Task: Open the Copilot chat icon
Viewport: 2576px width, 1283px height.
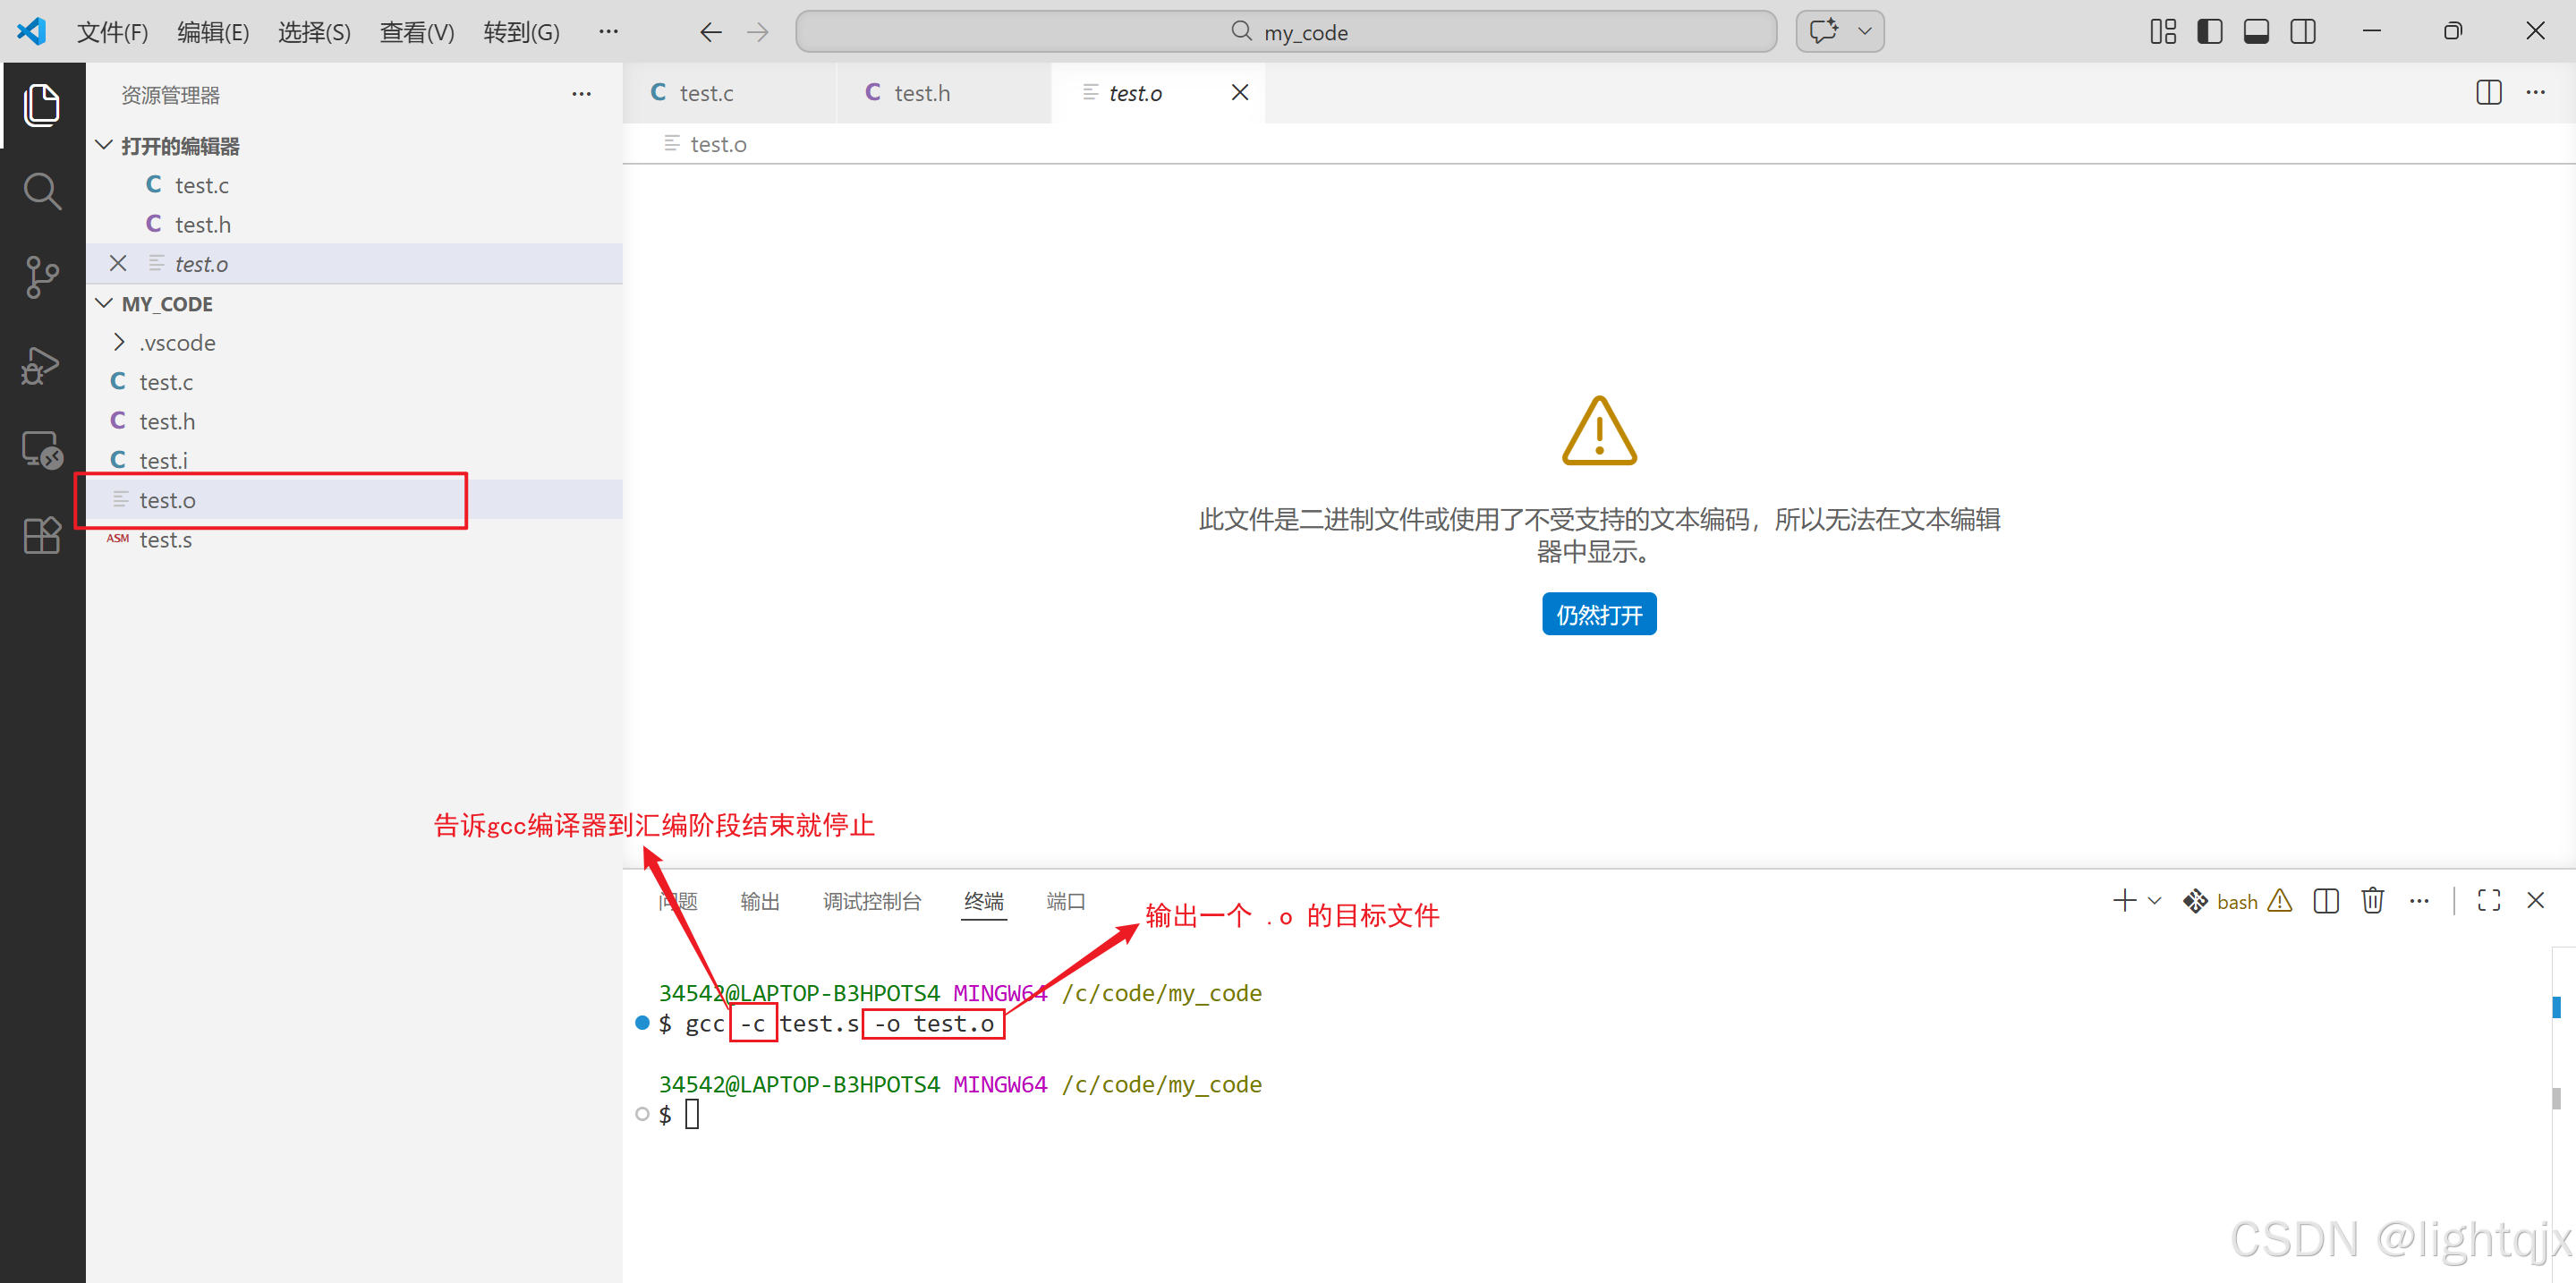Action: pyautogui.click(x=1824, y=31)
